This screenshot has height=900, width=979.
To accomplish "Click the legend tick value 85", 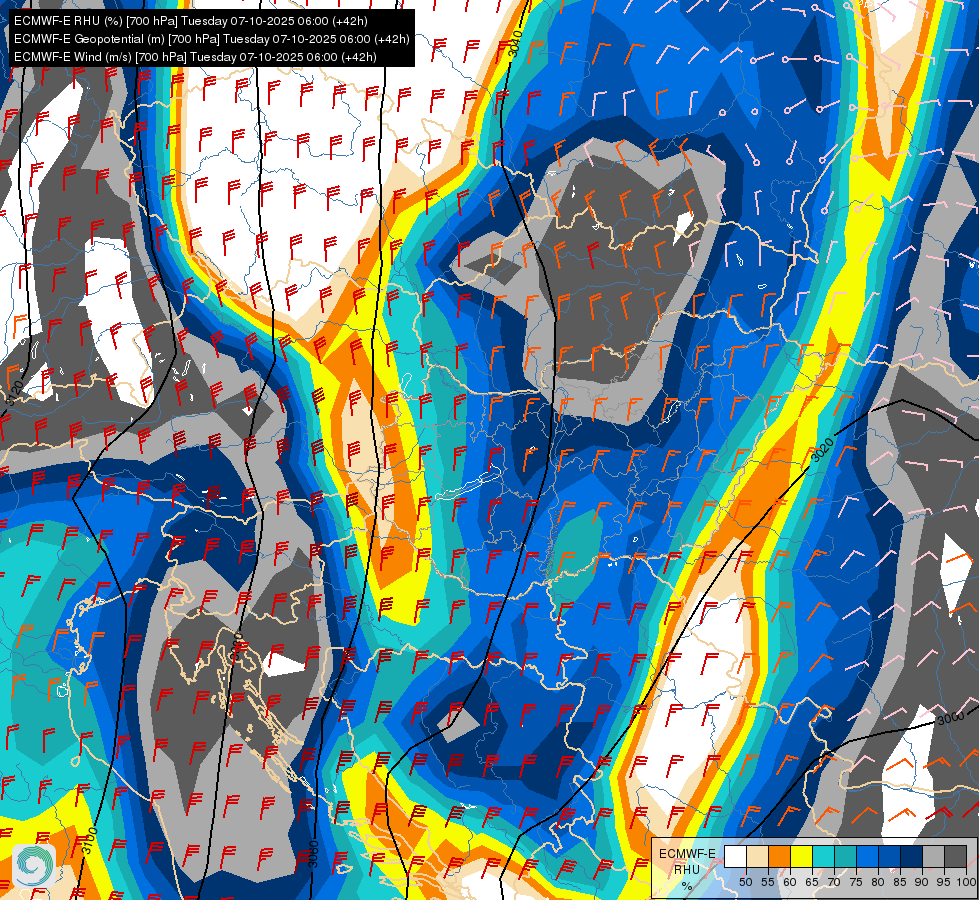I will (x=900, y=882).
